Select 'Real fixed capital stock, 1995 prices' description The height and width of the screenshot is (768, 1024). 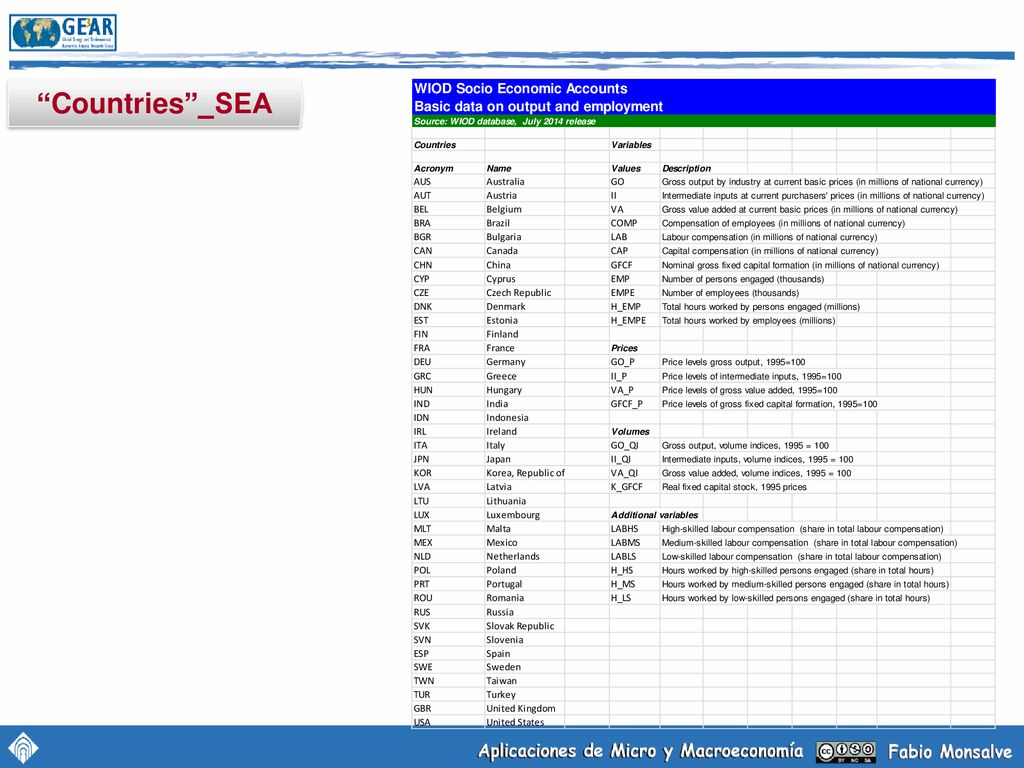734,487
